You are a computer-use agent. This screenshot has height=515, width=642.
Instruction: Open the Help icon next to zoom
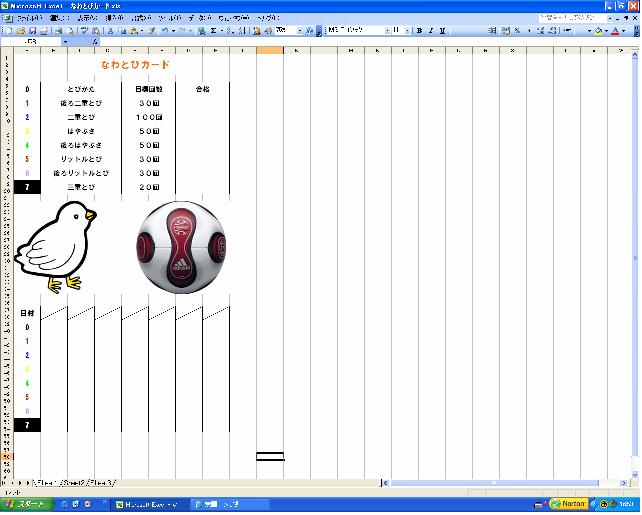pyautogui.click(x=310, y=31)
